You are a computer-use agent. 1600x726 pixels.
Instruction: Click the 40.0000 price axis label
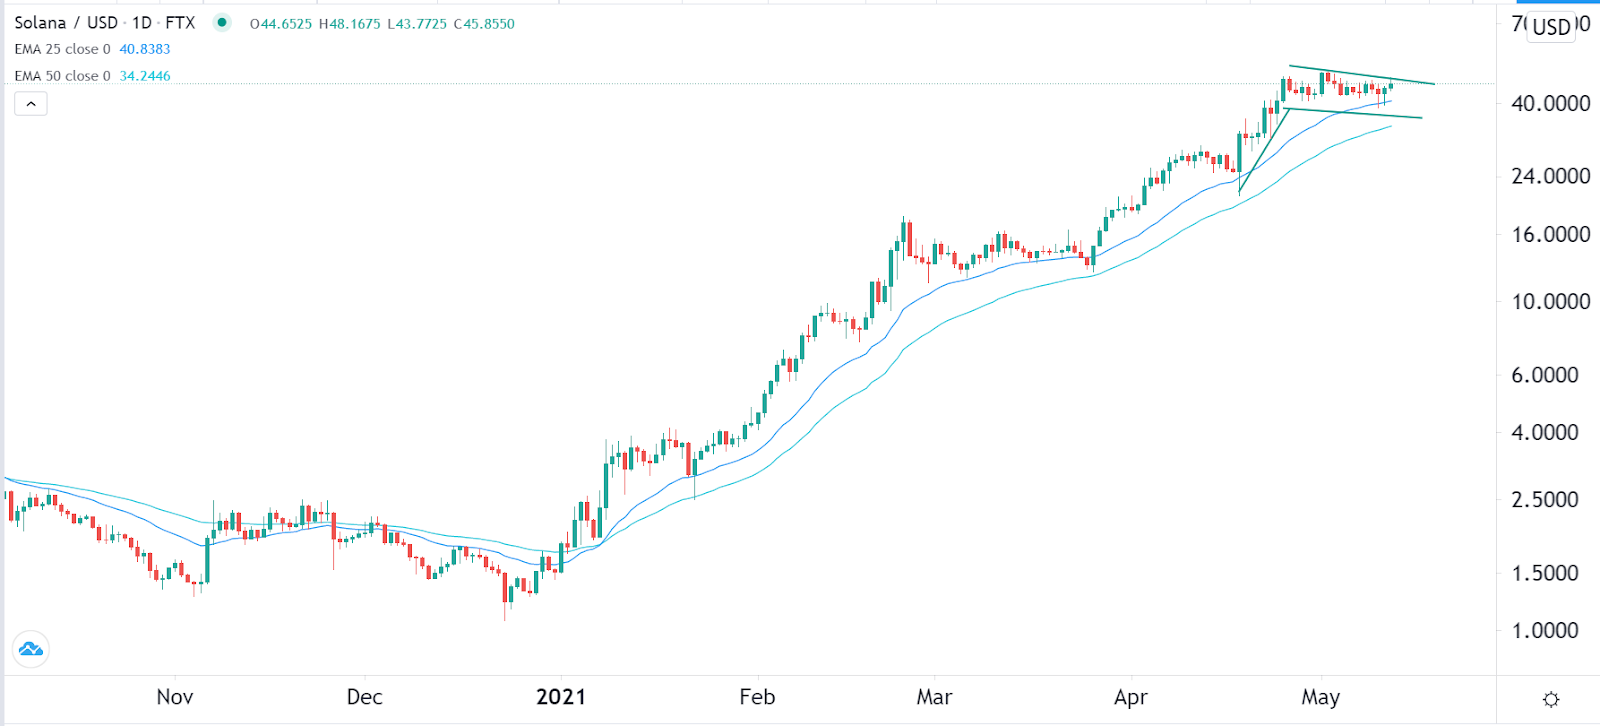pyautogui.click(x=1550, y=103)
